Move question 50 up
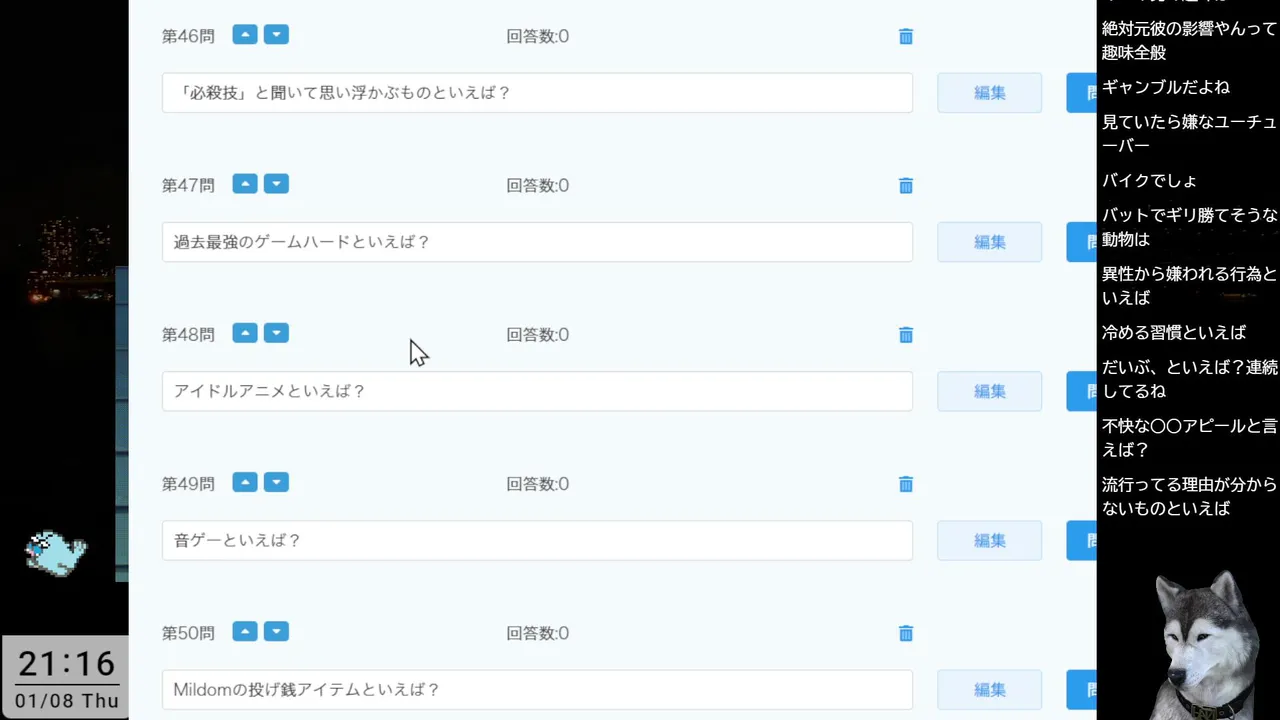Image resolution: width=1280 pixels, height=720 pixels. [x=245, y=631]
